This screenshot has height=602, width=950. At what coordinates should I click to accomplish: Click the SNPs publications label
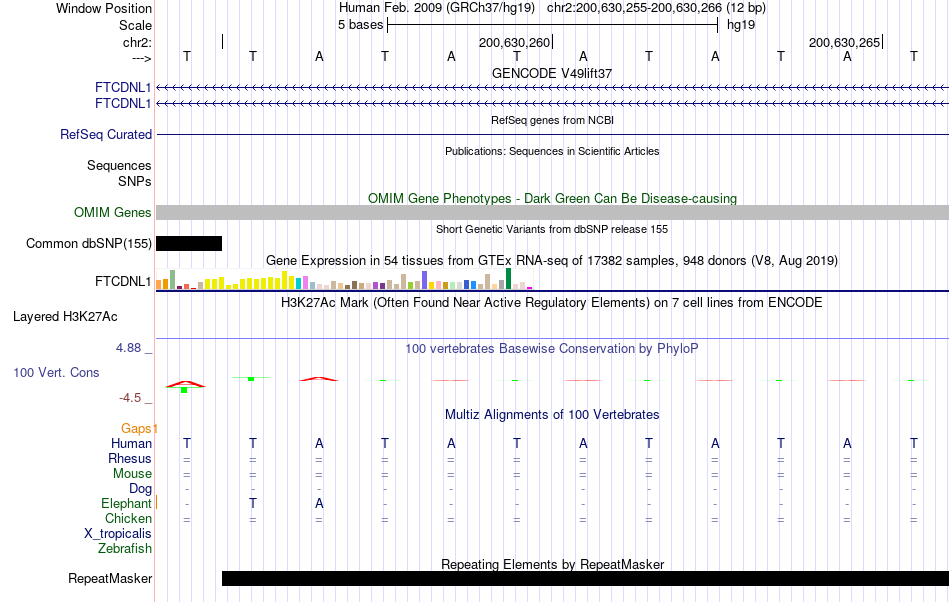pos(135,181)
